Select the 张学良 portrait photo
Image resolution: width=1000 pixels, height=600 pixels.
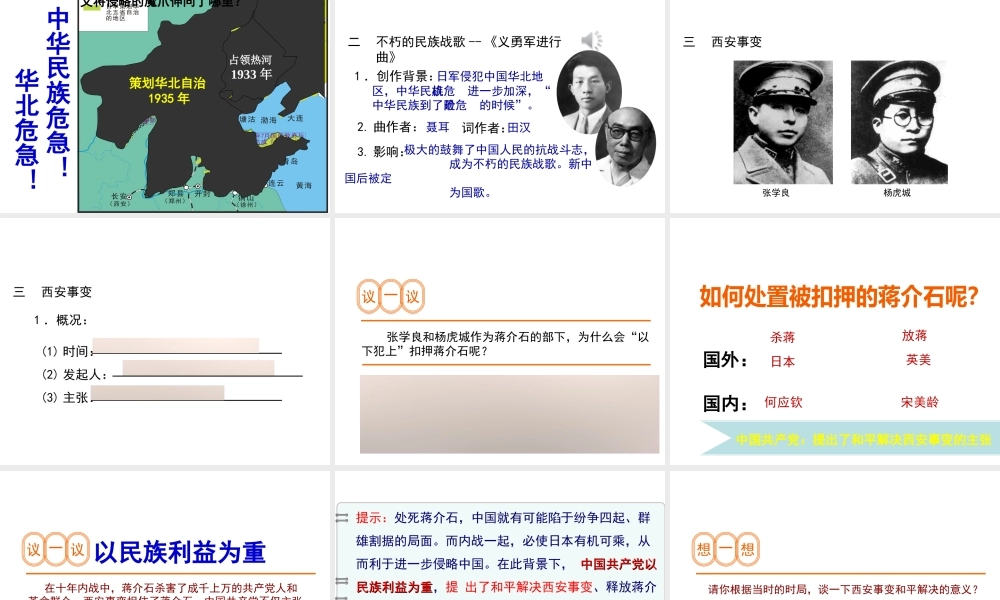tap(783, 122)
